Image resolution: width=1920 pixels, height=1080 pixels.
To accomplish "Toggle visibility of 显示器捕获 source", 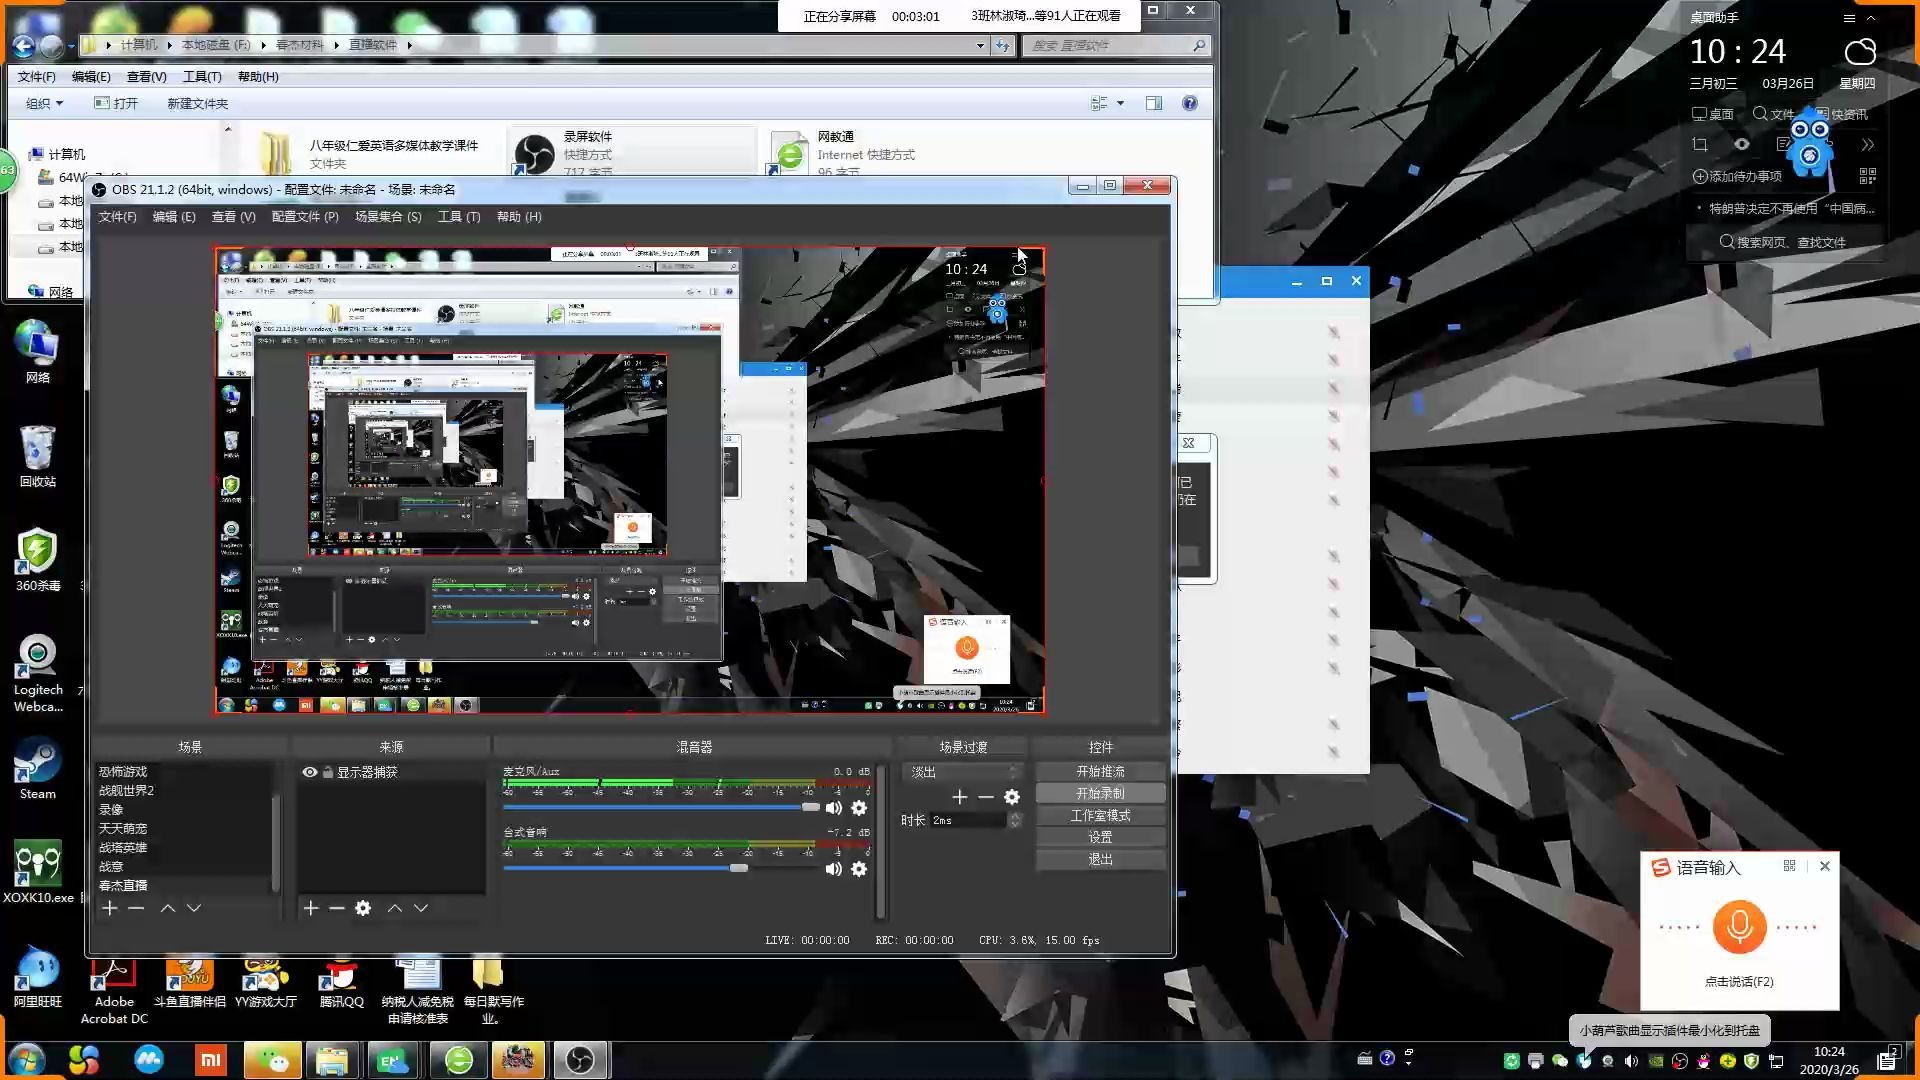I will pos(310,771).
